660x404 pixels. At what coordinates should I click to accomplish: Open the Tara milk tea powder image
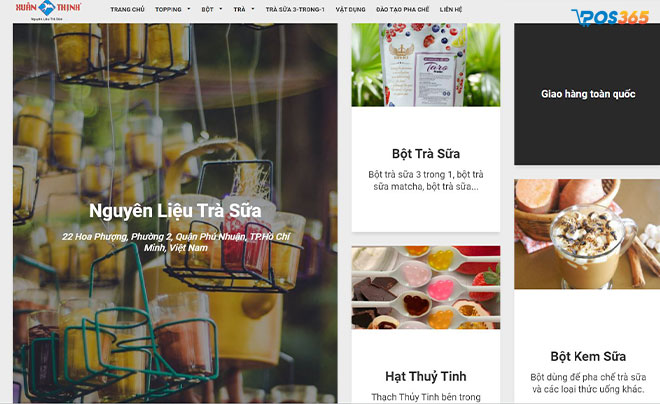426,65
